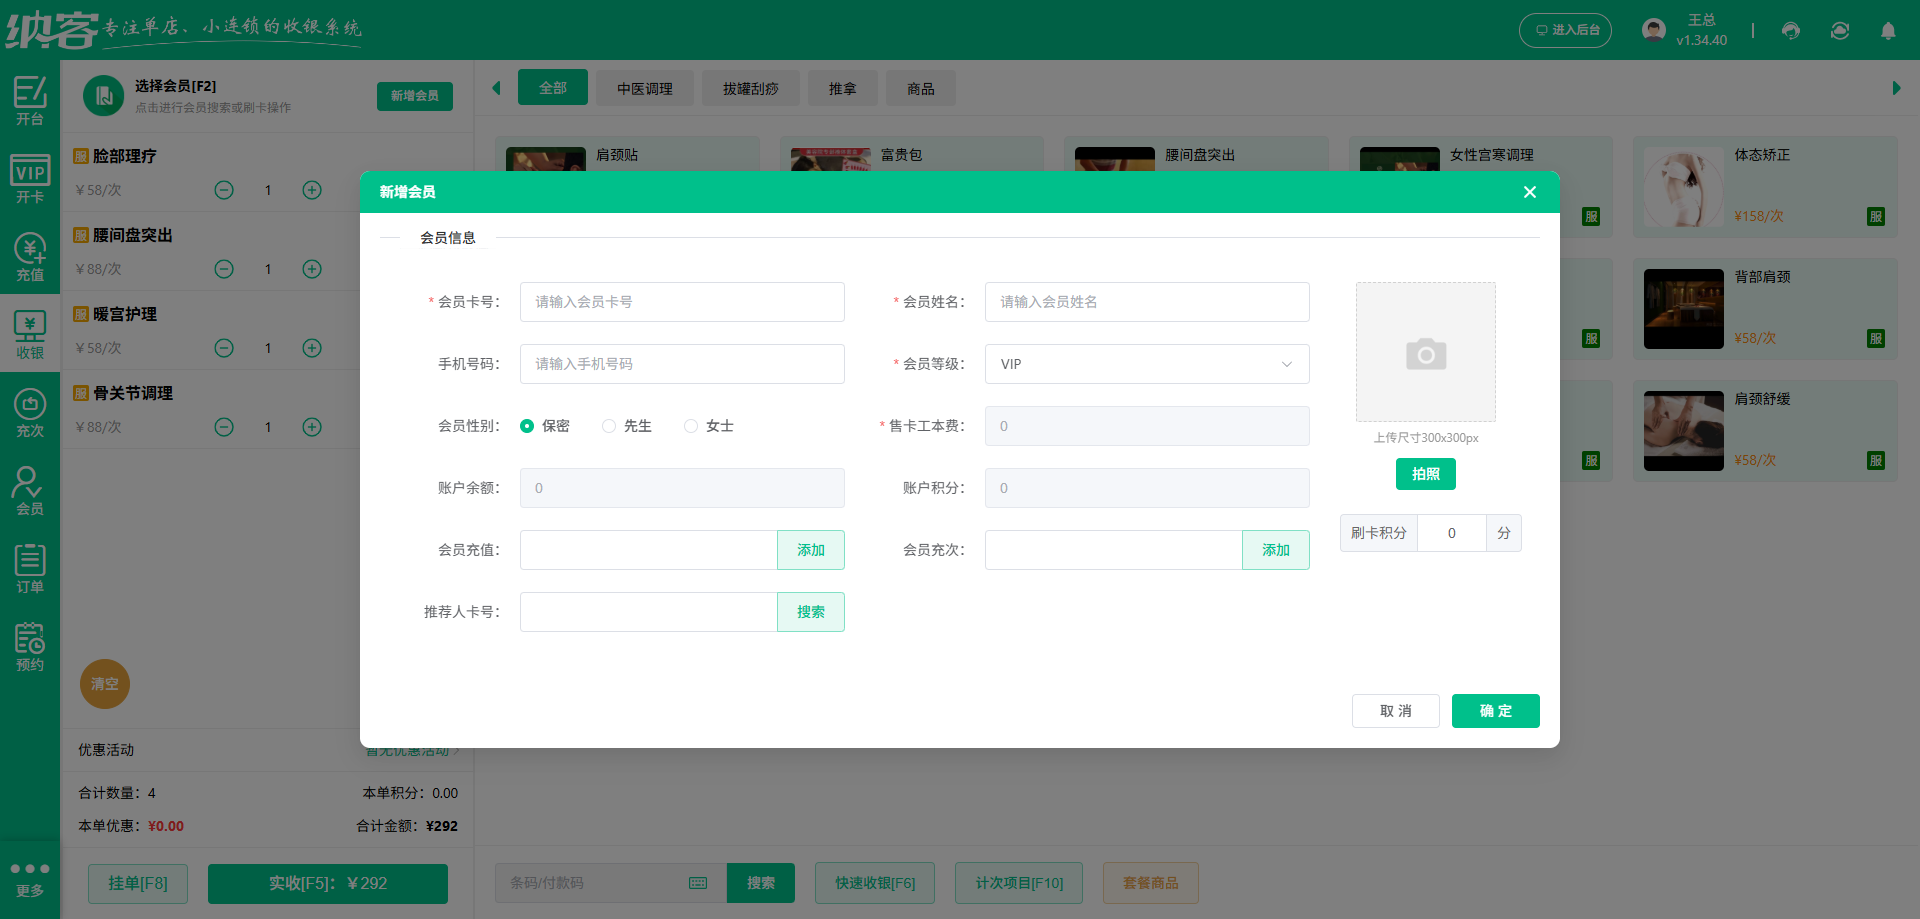Choose the 女士 gender option
The height and width of the screenshot is (919, 1920).
point(690,426)
